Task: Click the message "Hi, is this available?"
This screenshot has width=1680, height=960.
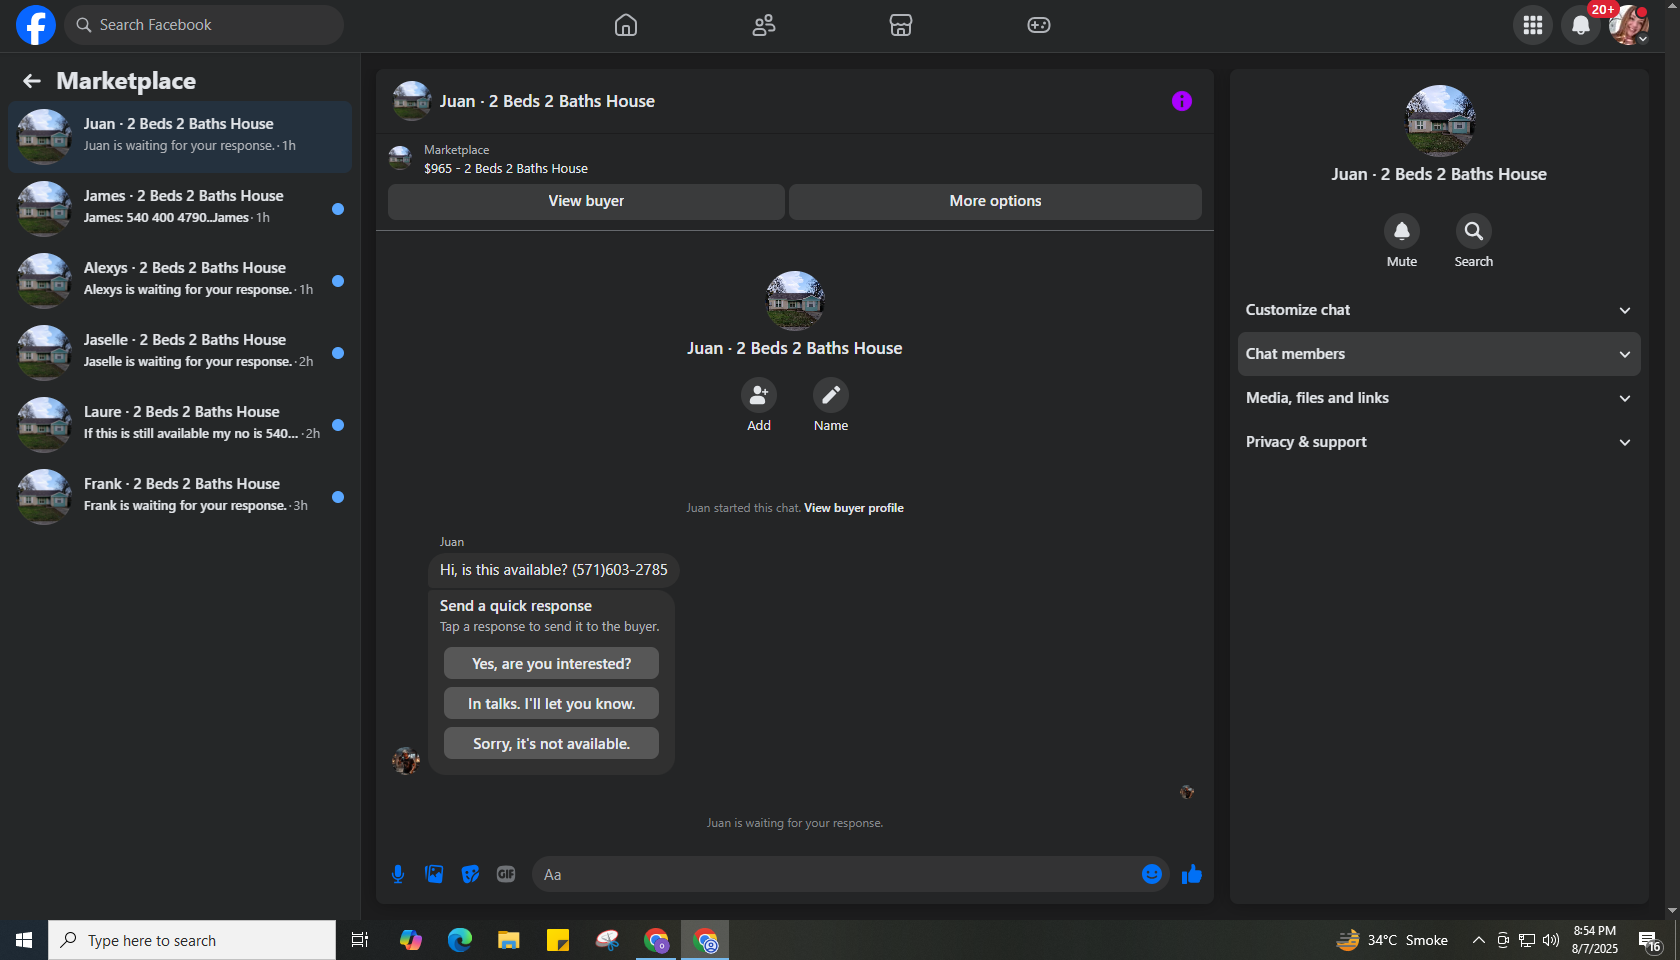Action: pyautogui.click(x=554, y=570)
